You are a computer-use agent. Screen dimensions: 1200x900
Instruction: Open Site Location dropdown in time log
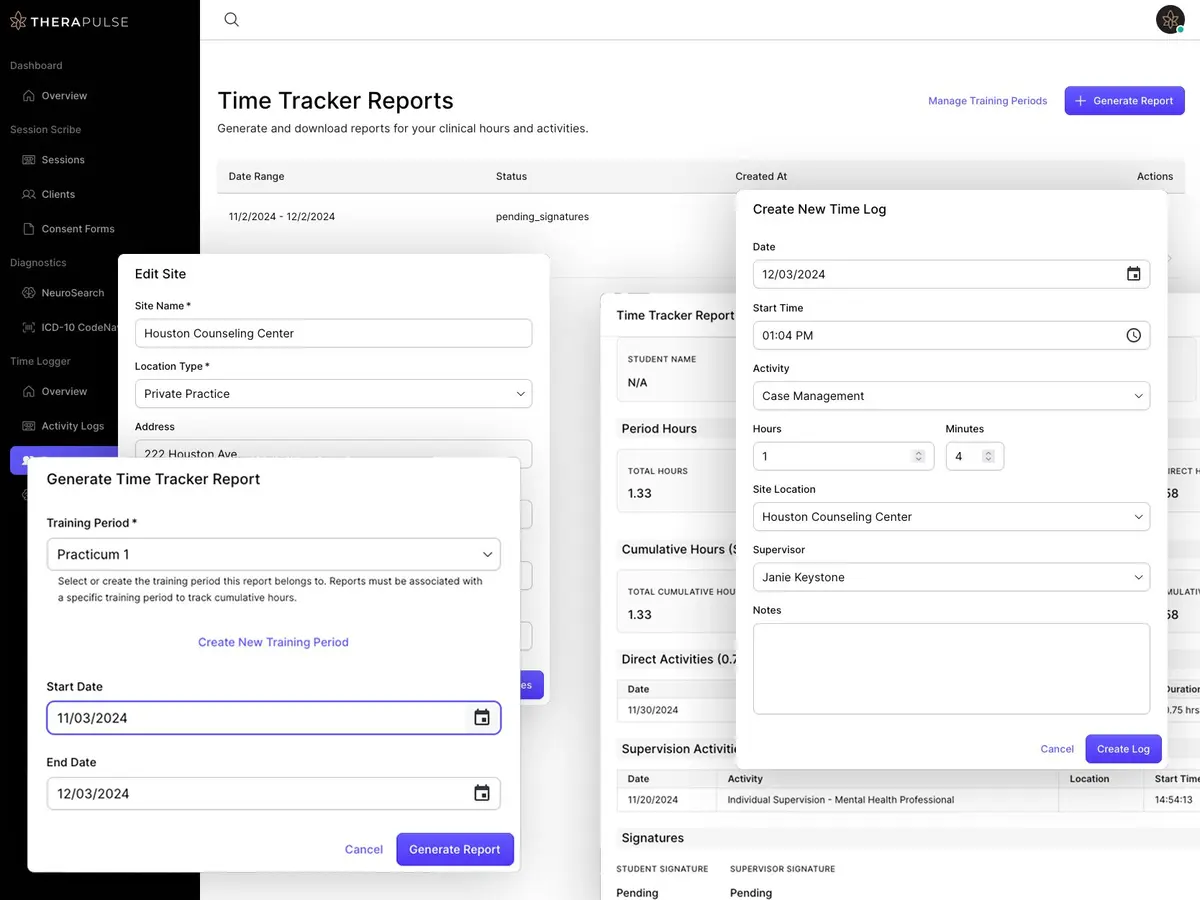point(951,517)
